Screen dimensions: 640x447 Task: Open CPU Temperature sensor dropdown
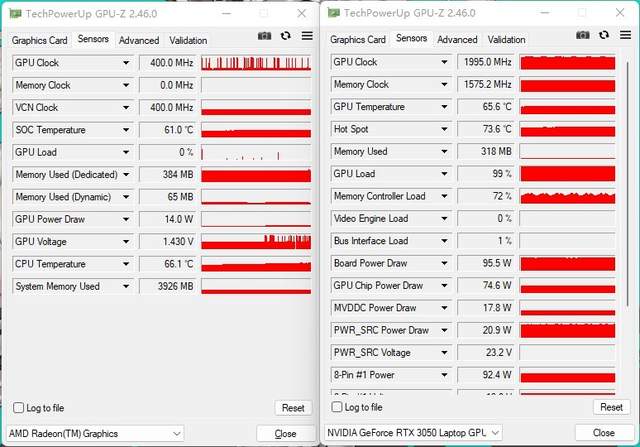pyautogui.click(x=126, y=264)
